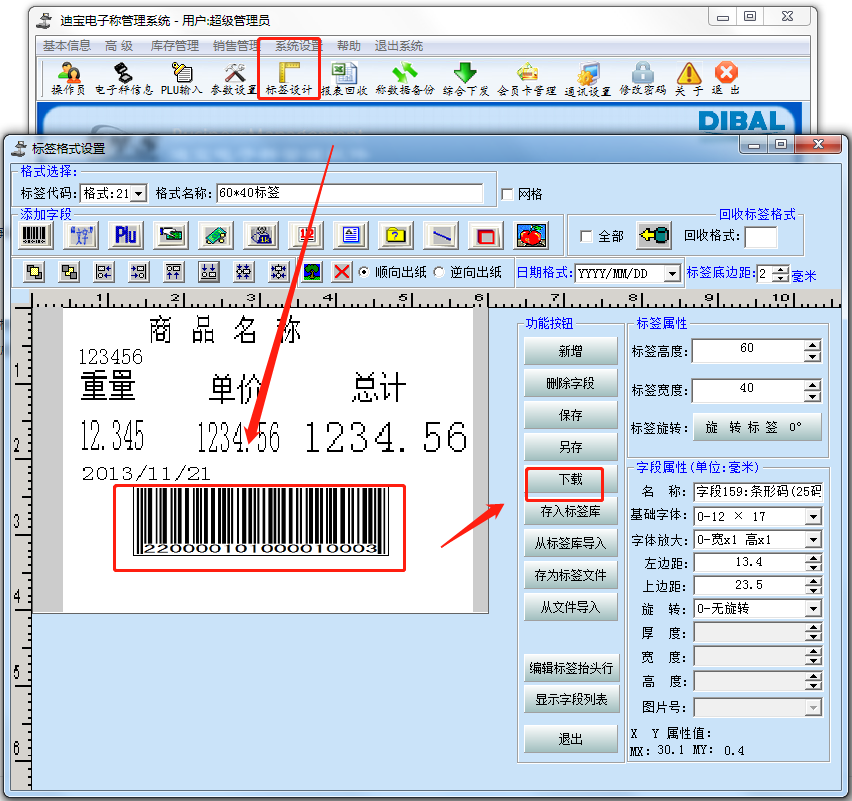The image size is (852, 801).
Task: Add the yellow question-mark folder field
Action: pyautogui.click(x=396, y=235)
